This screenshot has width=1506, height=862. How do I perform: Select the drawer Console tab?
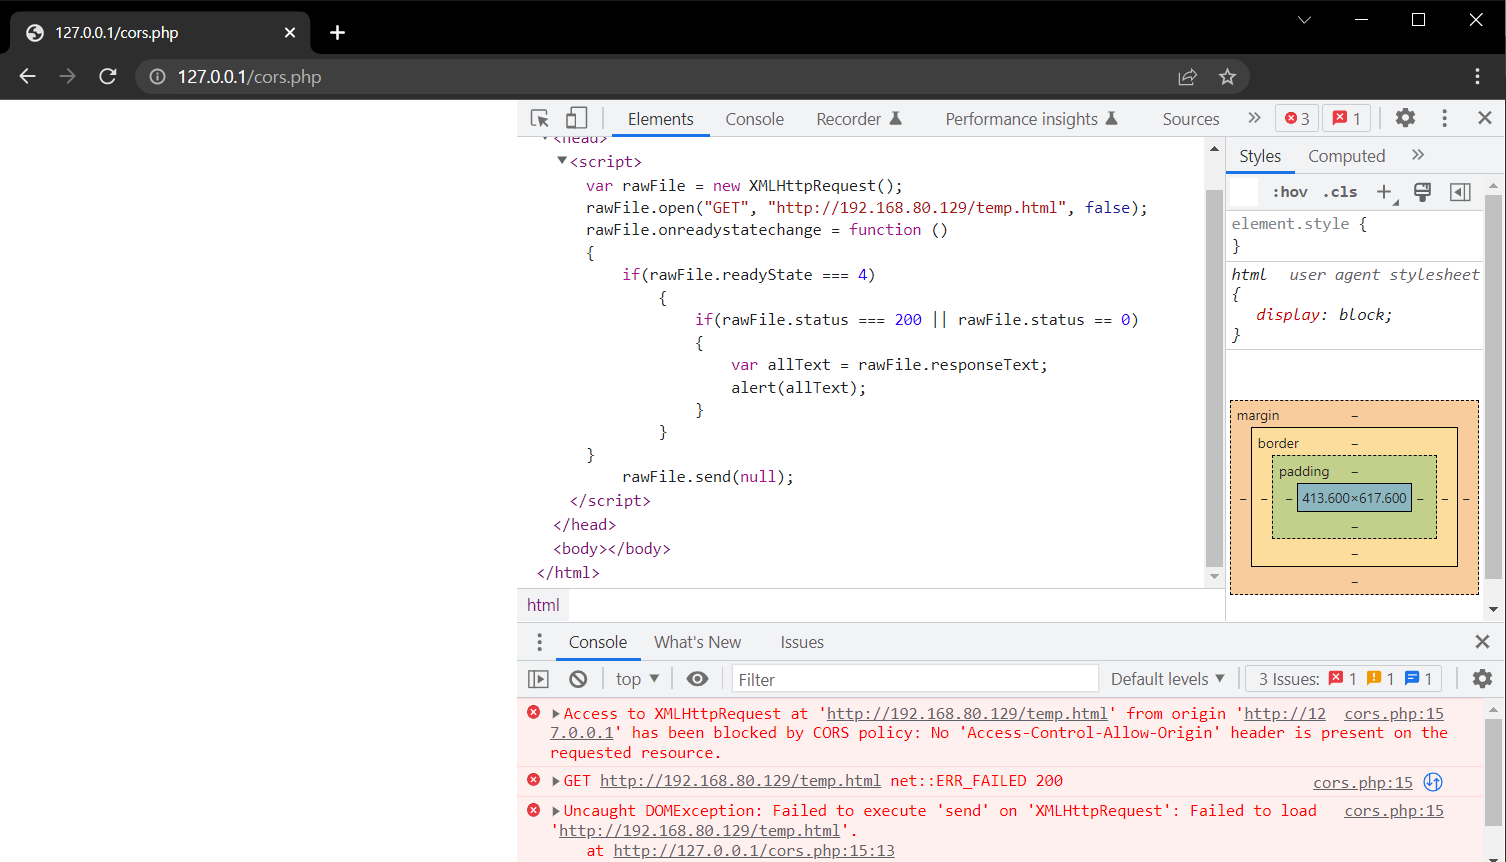pyautogui.click(x=598, y=642)
